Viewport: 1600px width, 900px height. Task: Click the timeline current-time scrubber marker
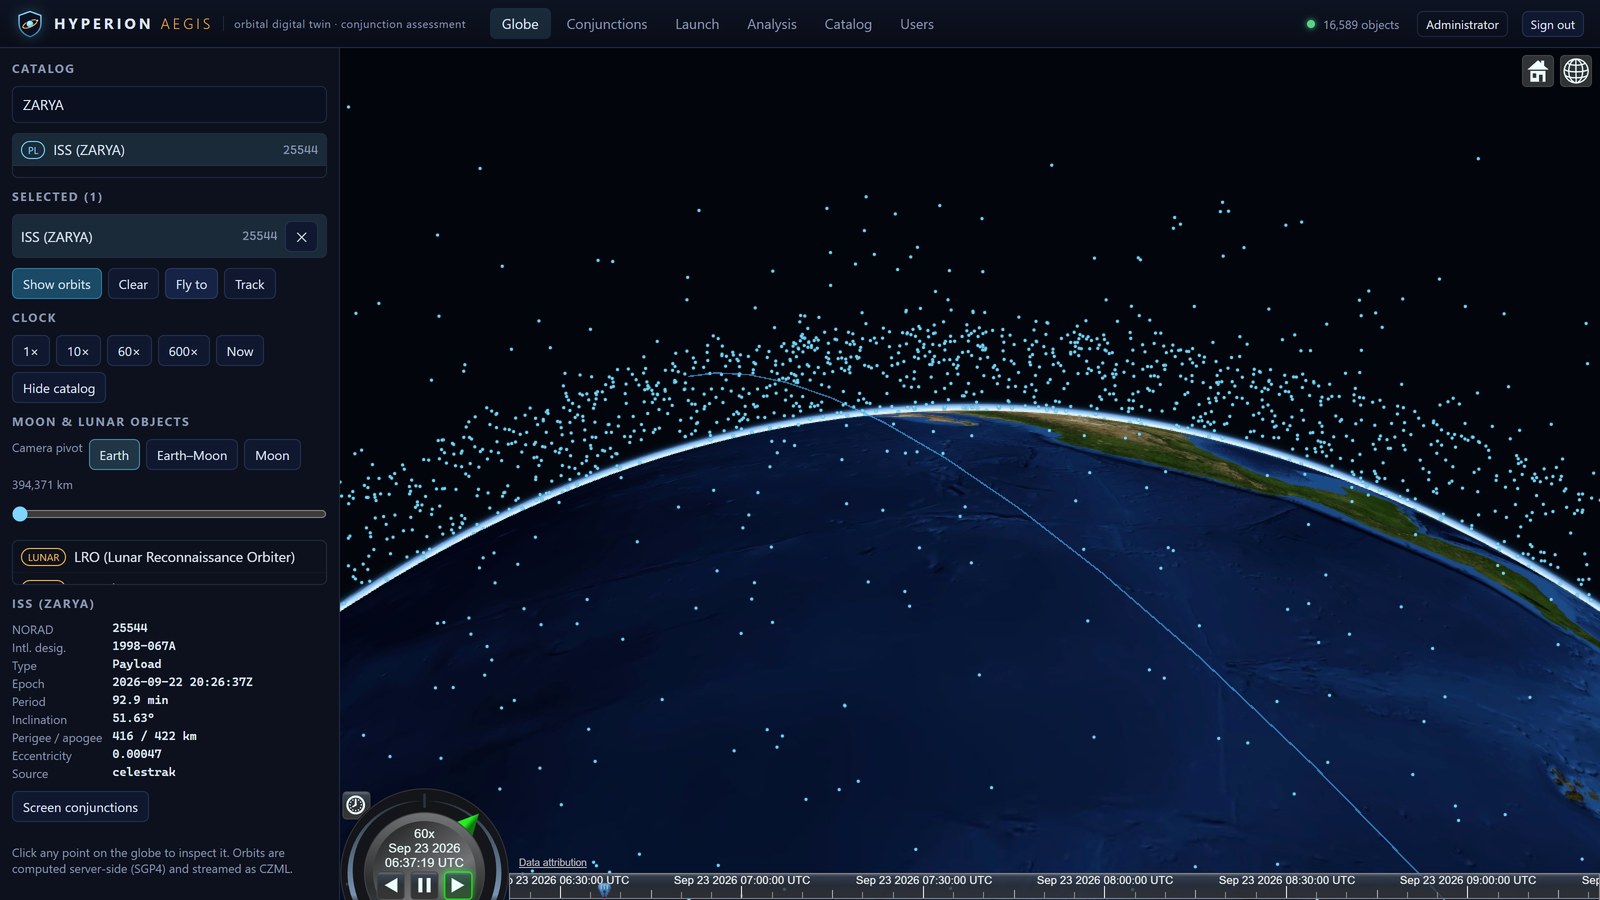click(x=604, y=886)
